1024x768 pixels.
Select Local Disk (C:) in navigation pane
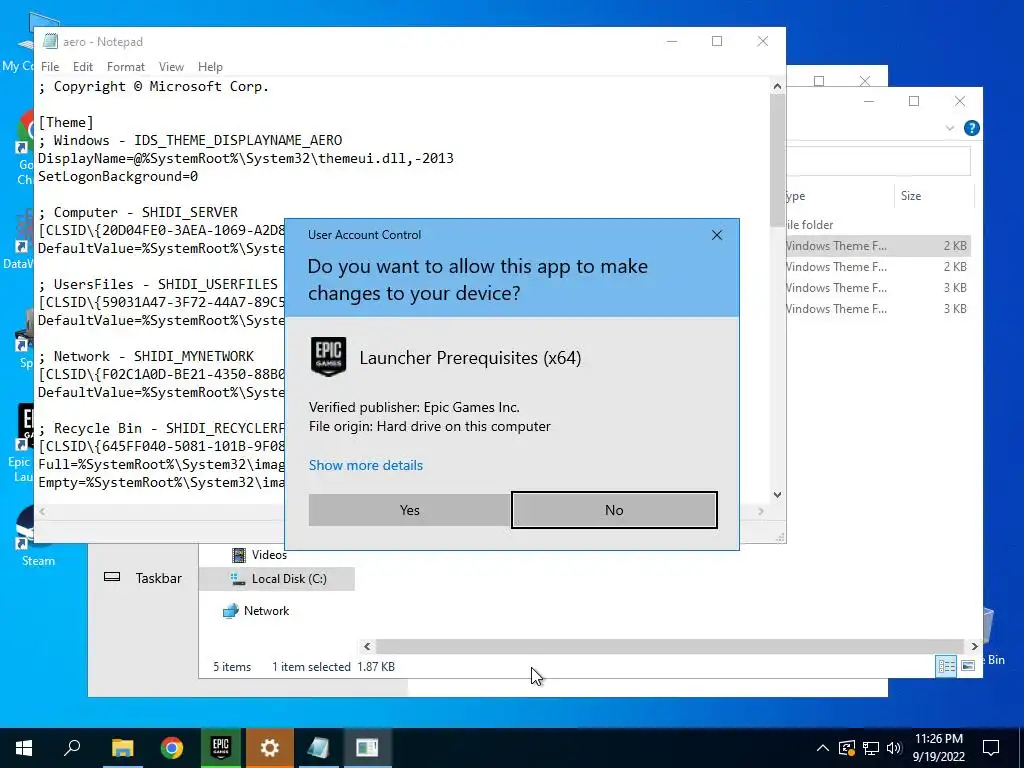coord(277,579)
